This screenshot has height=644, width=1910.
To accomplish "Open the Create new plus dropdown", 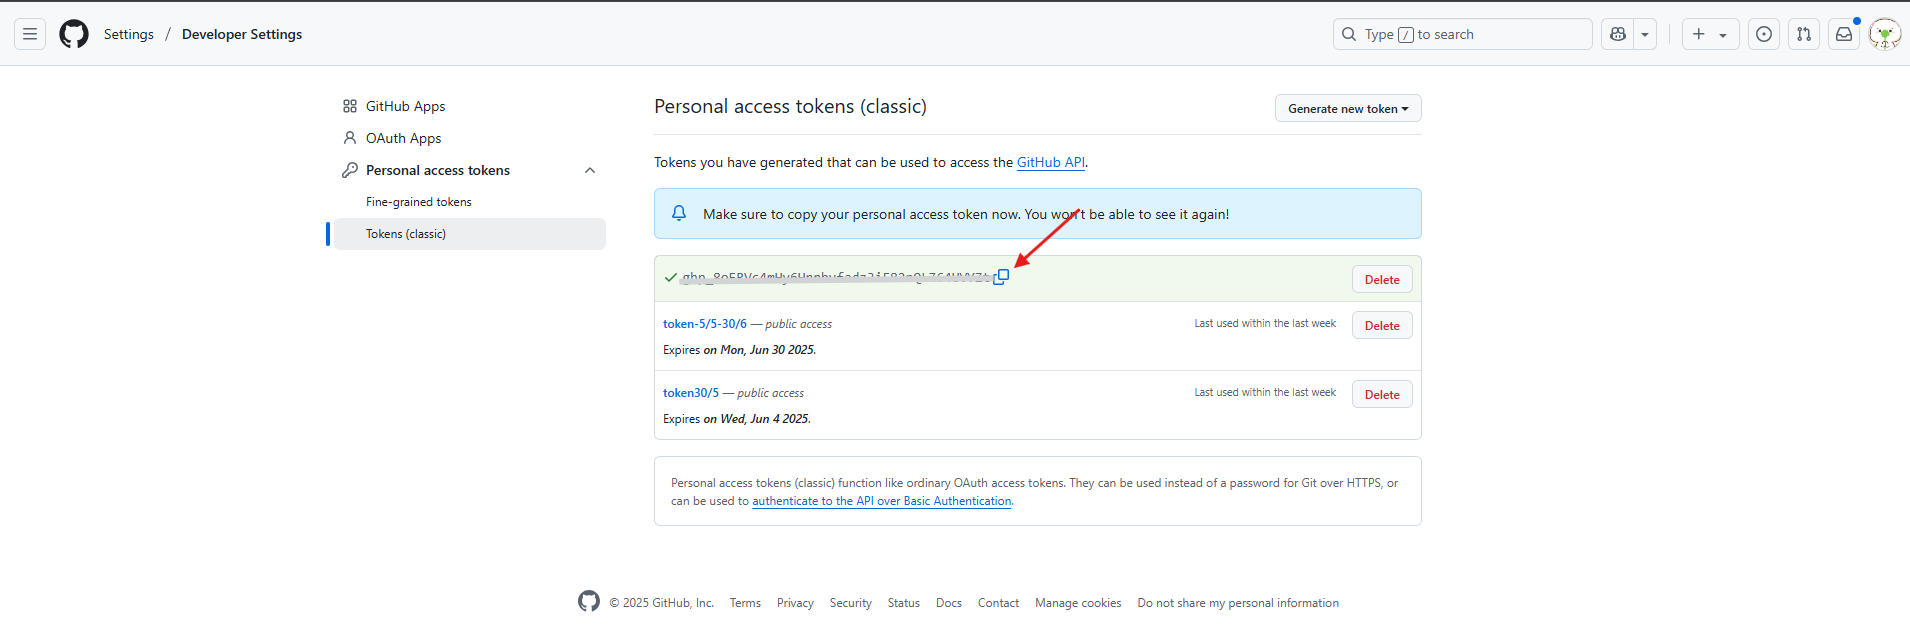I will click(x=1710, y=34).
